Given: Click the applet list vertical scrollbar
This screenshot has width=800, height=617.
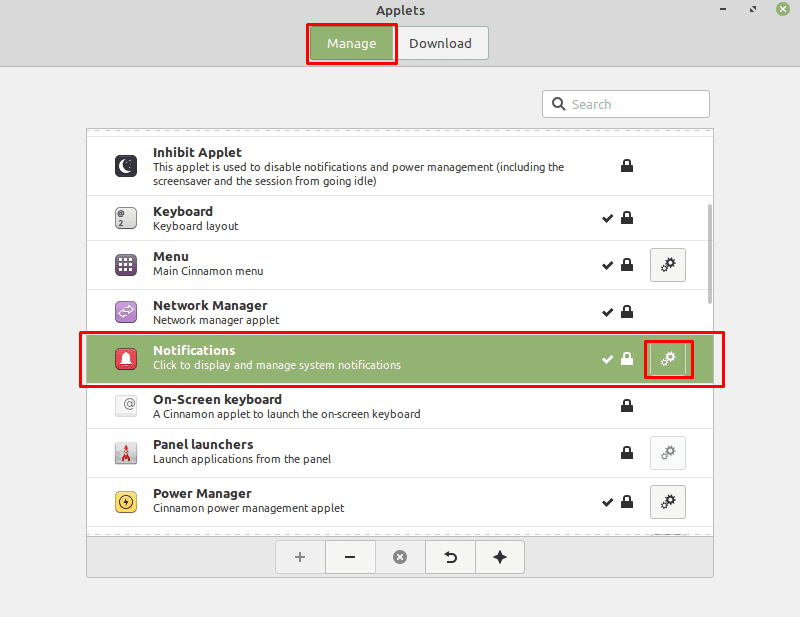Looking at the screenshot, I should click(710, 254).
